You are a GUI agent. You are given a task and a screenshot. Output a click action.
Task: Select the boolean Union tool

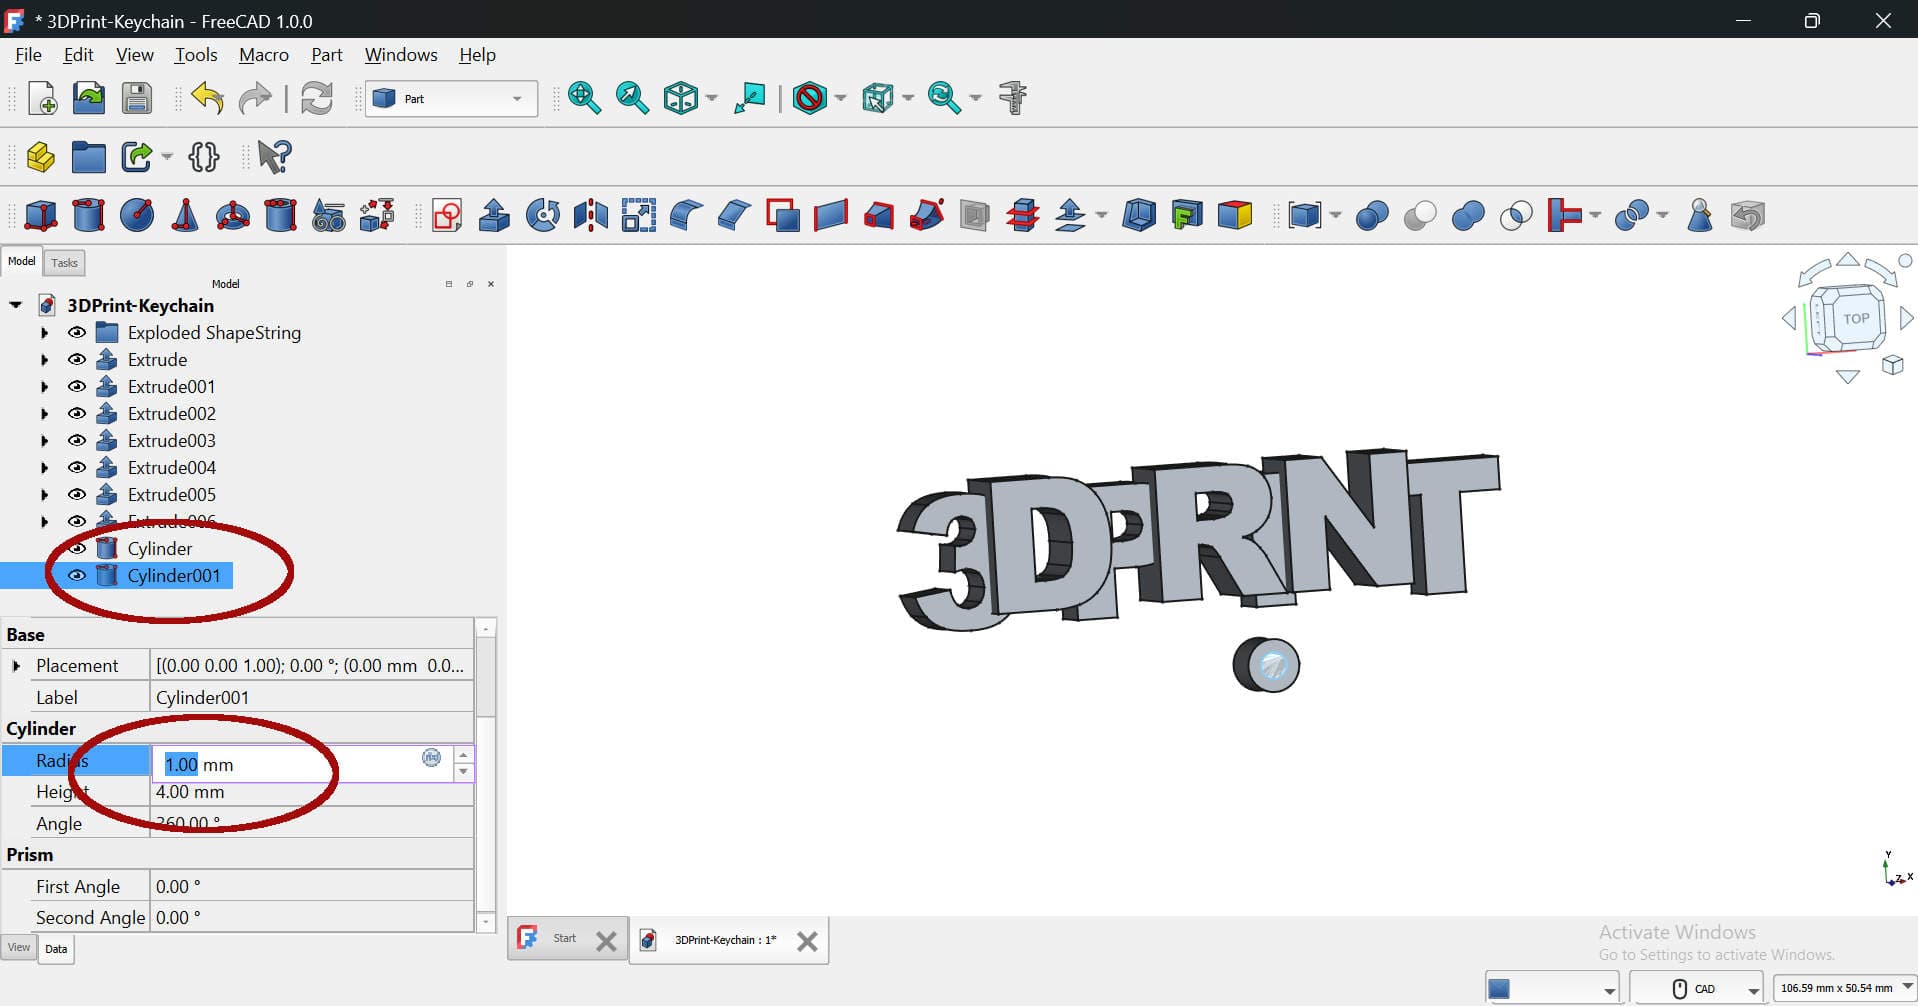[1468, 215]
